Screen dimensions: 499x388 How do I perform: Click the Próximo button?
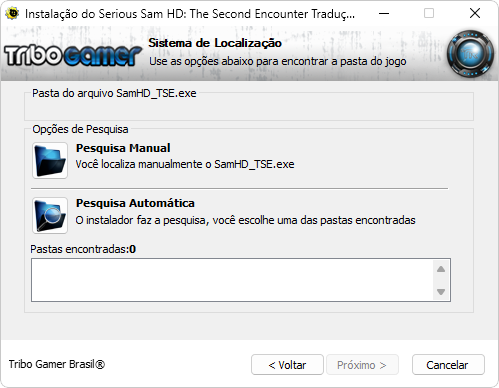point(362,365)
